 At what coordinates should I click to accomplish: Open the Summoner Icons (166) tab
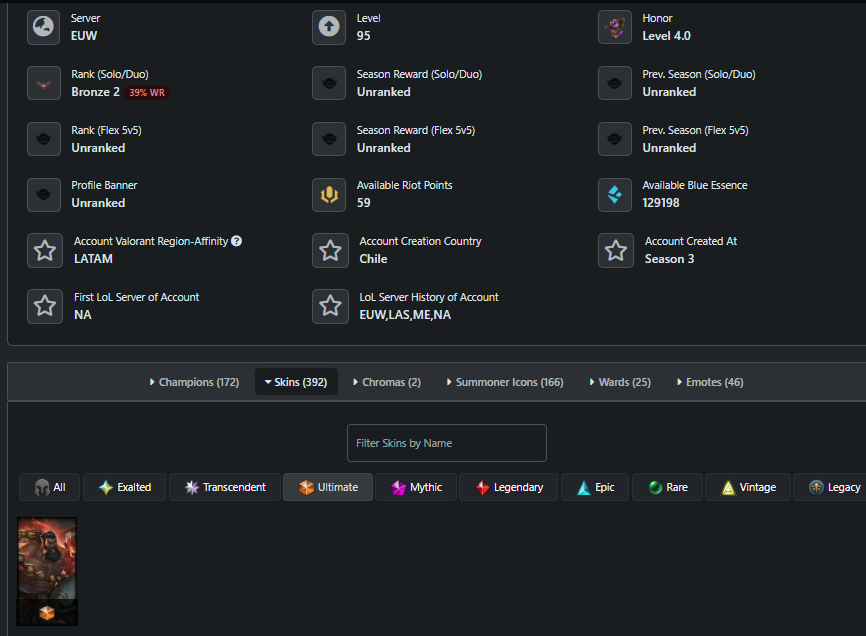click(x=505, y=382)
